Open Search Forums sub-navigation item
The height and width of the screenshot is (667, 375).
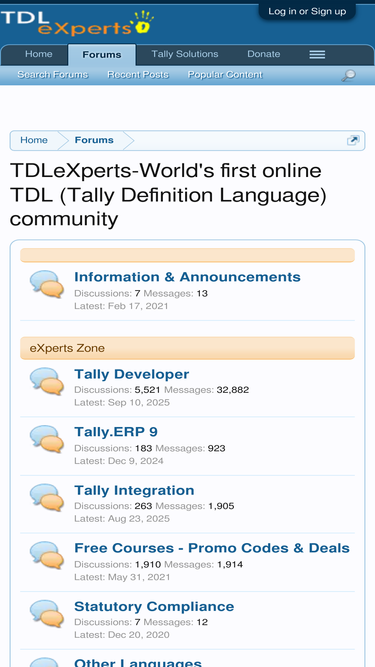tap(53, 75)
